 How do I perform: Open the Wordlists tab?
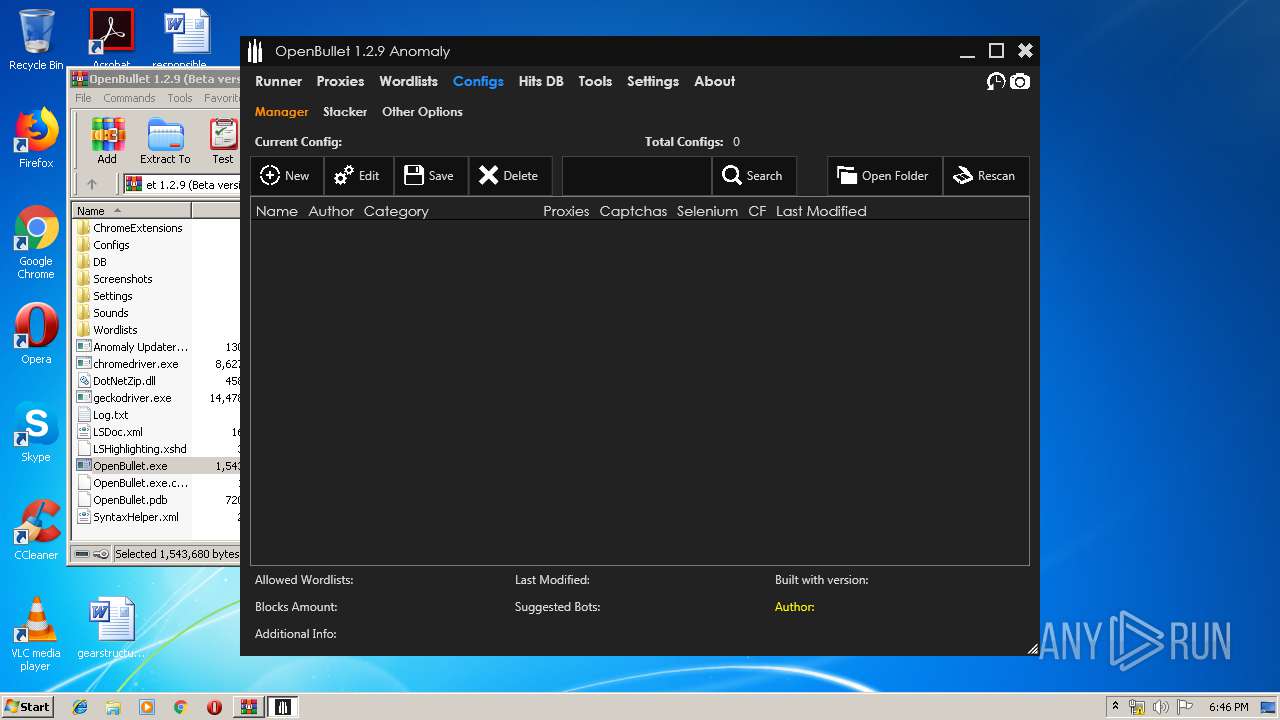click(x=408, y=81)
